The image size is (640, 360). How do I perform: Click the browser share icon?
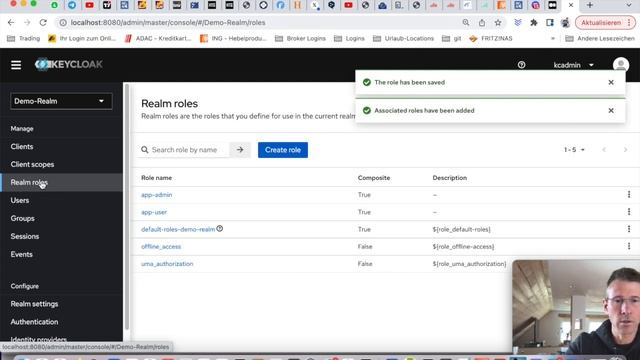[x=482, y=23]
